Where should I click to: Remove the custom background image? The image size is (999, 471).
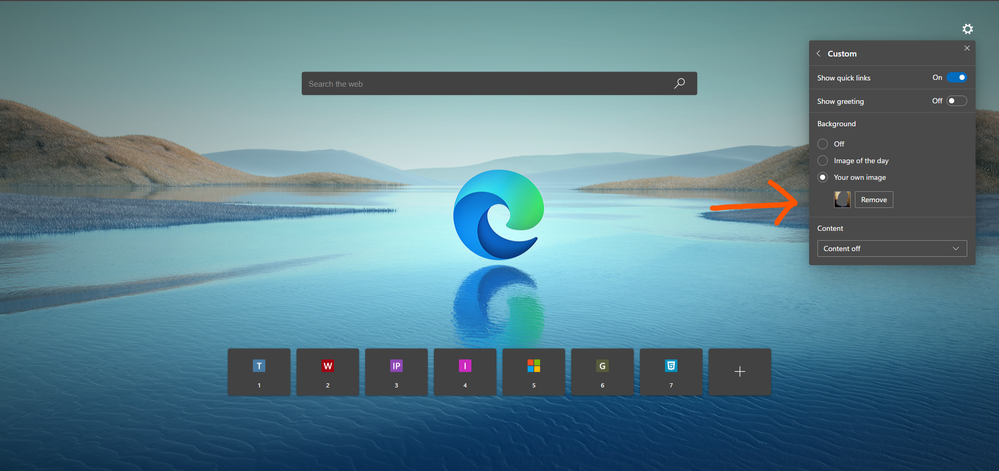tap(873, 199)
